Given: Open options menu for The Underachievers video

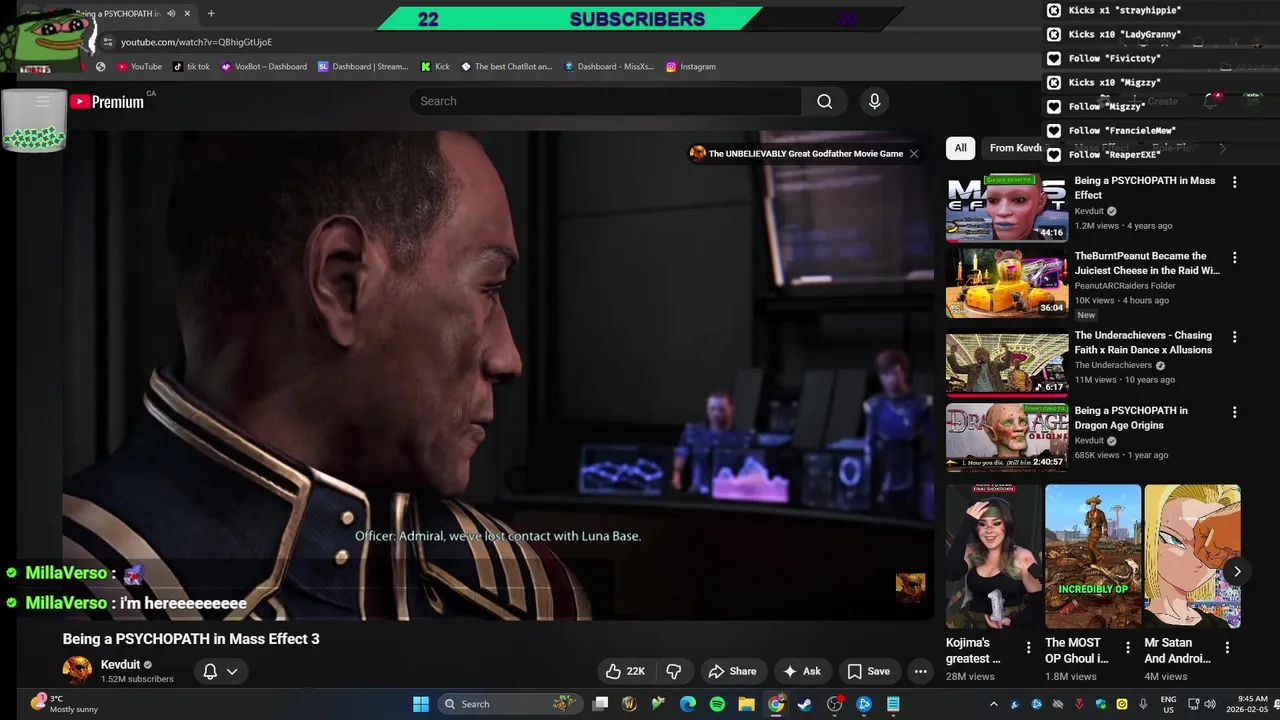Looking at the screenshot, I should pyautogui.click(x=1234, y=337).
